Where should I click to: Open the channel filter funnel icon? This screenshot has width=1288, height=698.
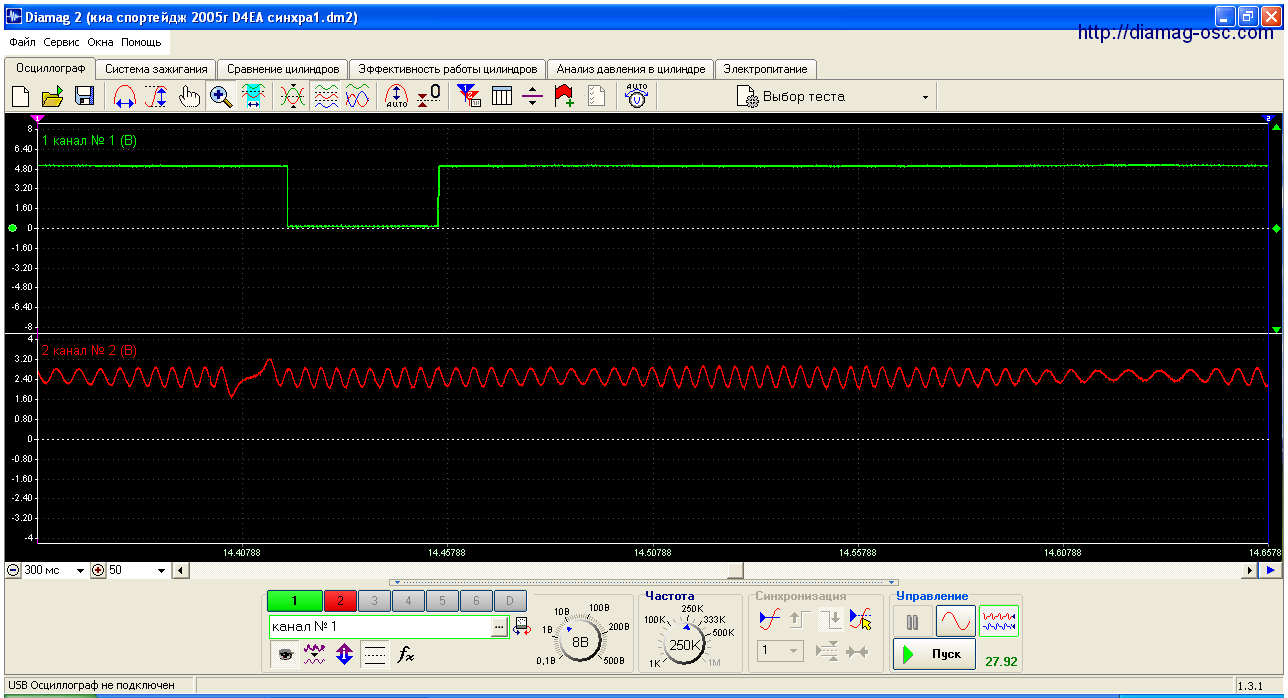tap(469, 96)
